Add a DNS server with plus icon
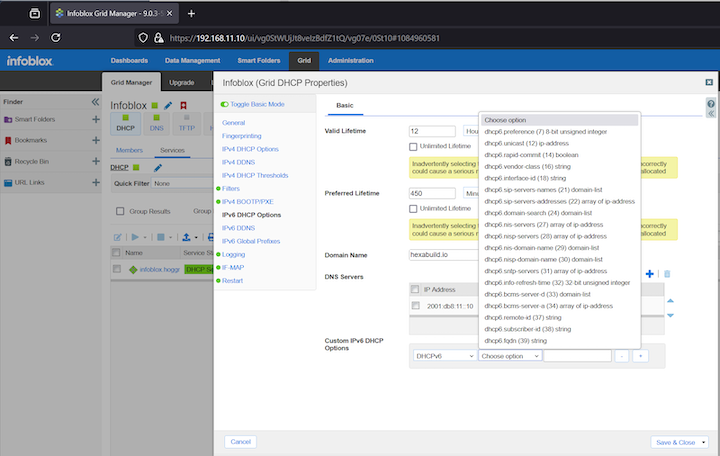720x456 pixels. point(649,274)
